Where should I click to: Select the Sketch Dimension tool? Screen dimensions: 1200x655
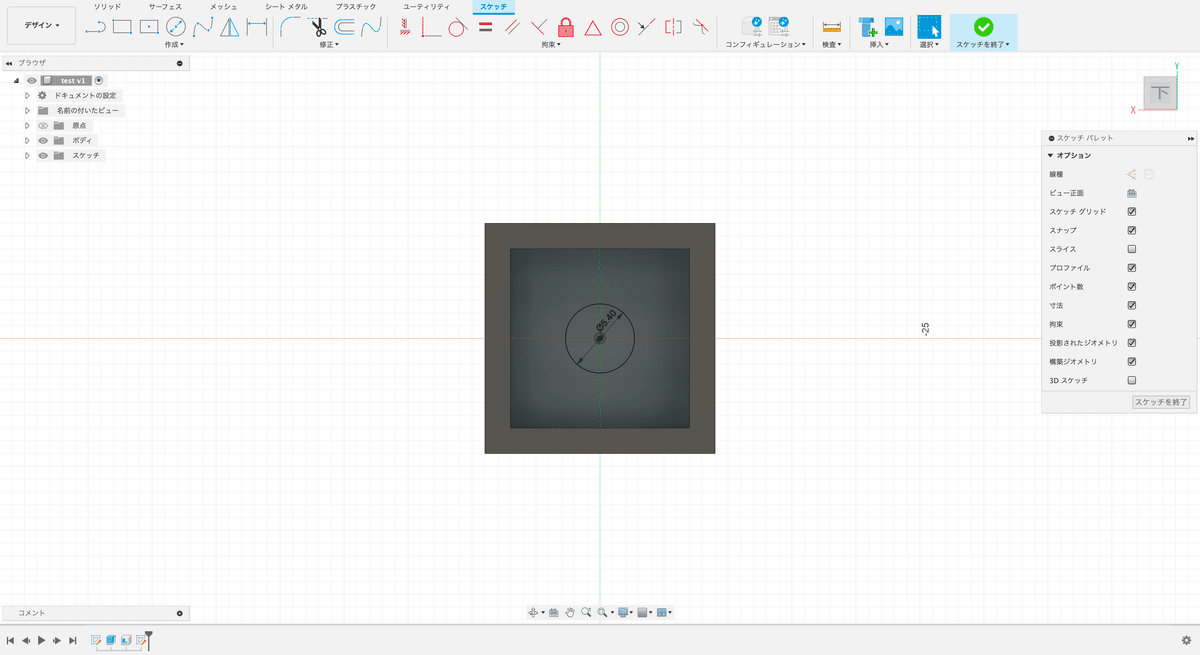(x=257, y=27)
